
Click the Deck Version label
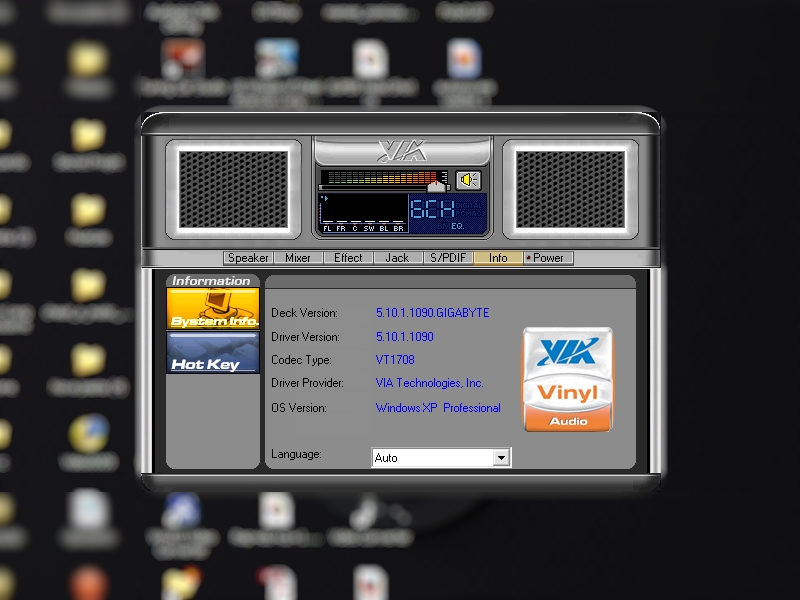coord(304,313)
